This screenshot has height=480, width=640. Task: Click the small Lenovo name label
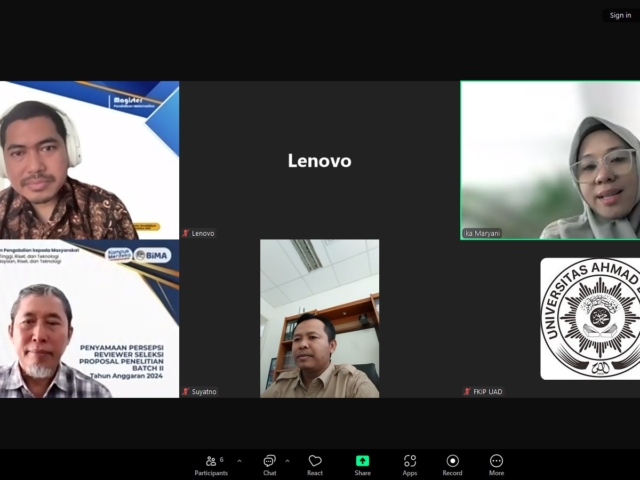[x=203, y=233]
